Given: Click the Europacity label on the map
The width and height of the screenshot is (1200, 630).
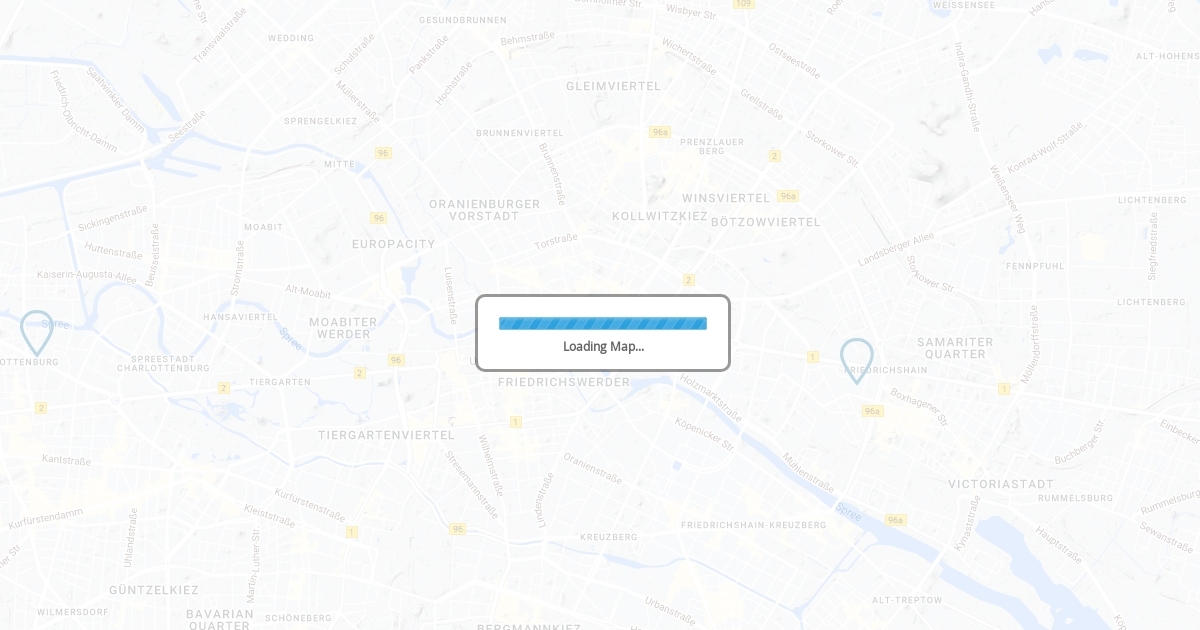Looking at the screenshot, I should pos(394,244).
